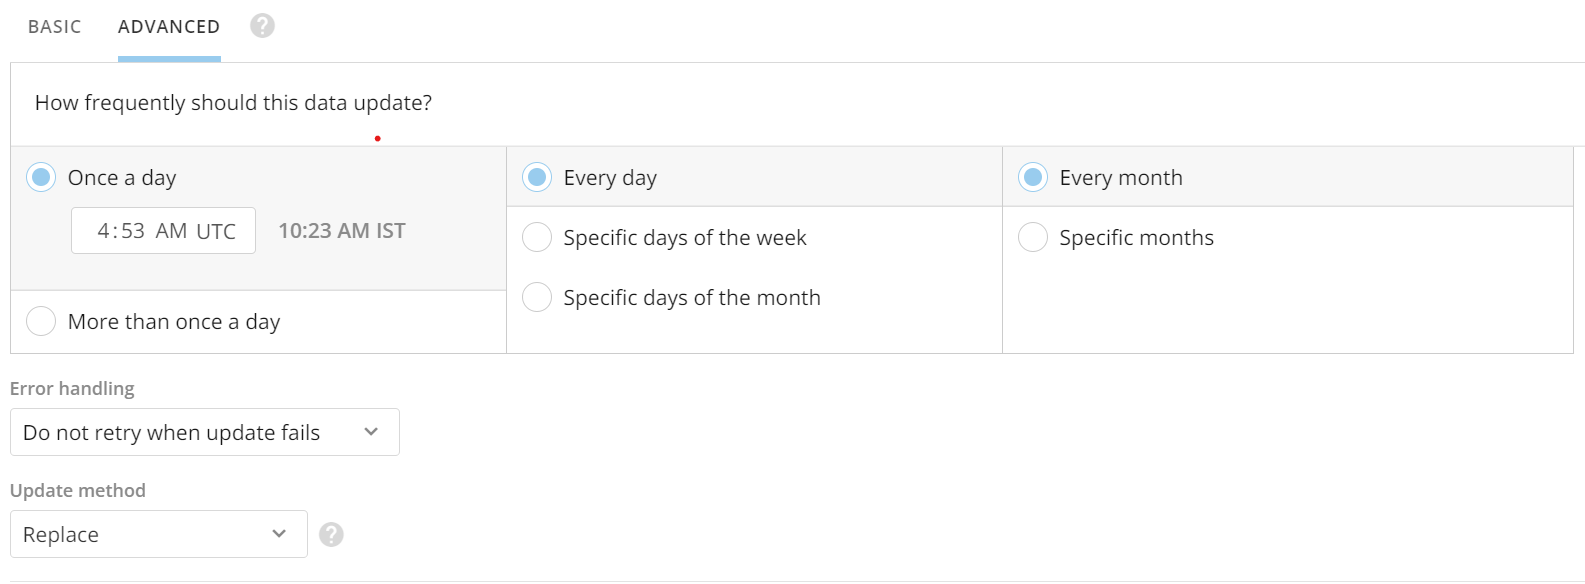Click the Update method label
The height and width of the screenshot is (584, 1585).
78,491
